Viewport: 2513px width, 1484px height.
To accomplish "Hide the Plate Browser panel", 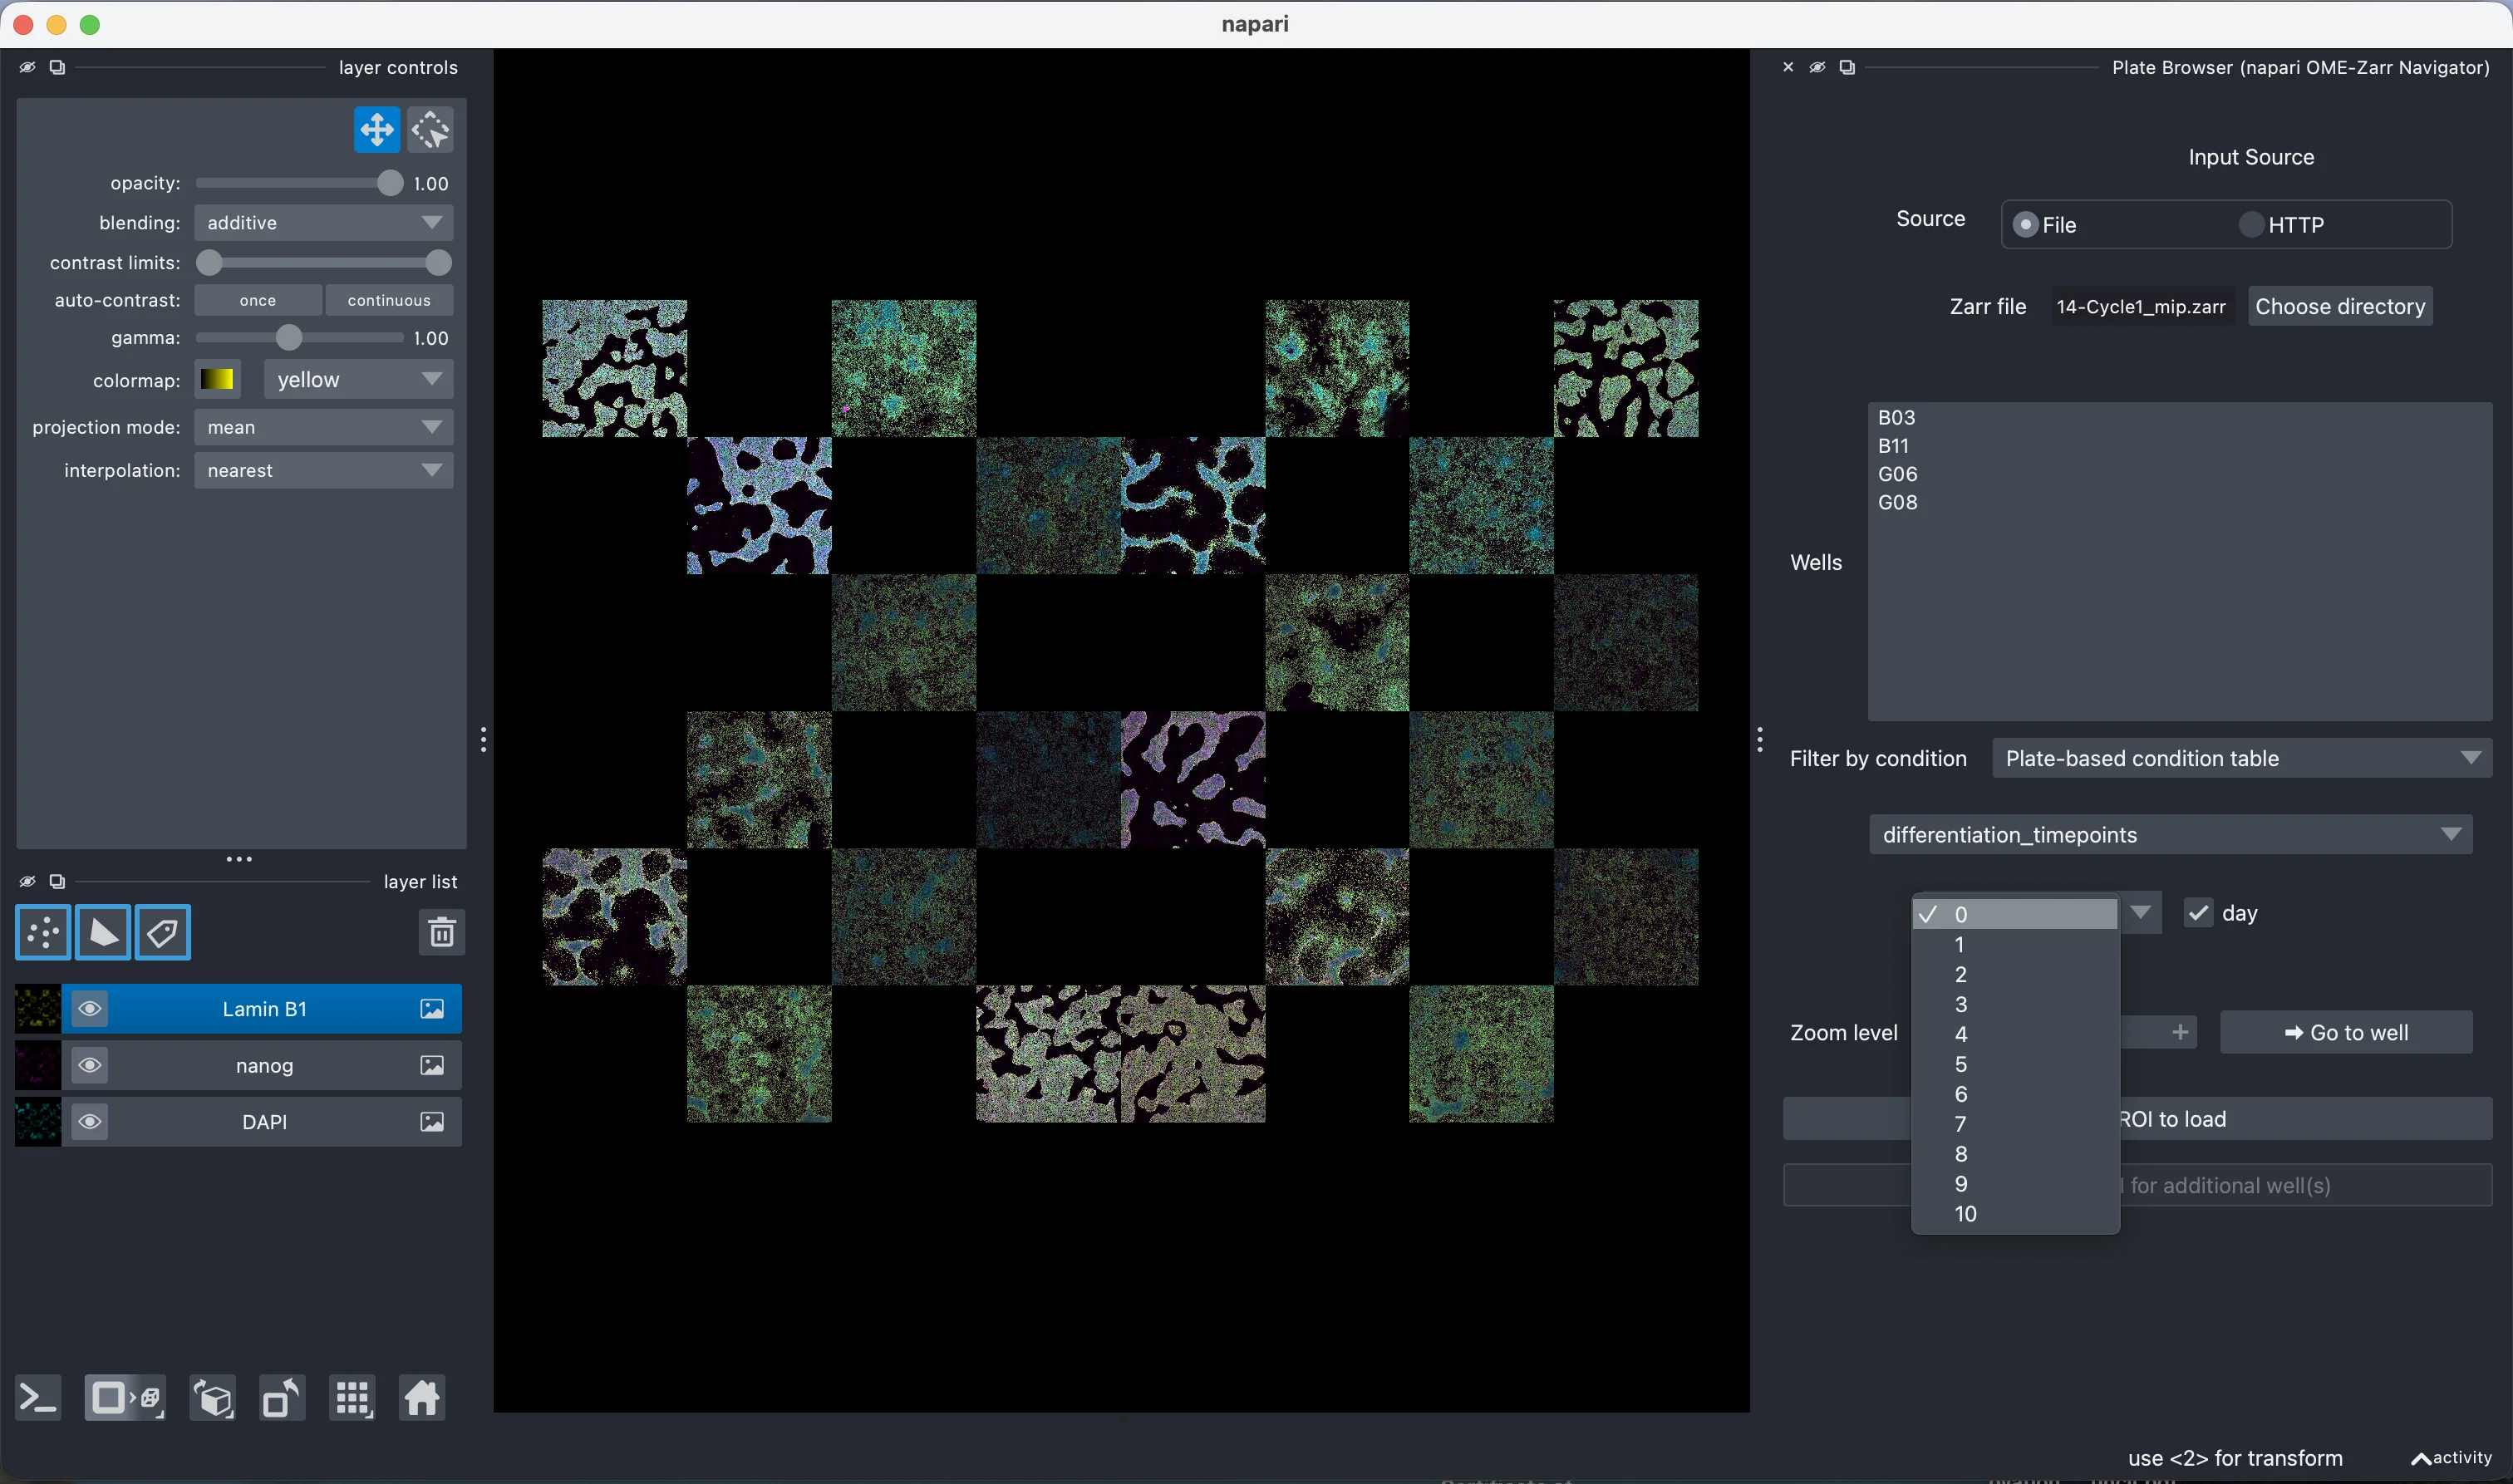I will click(x=1817, y=67).
